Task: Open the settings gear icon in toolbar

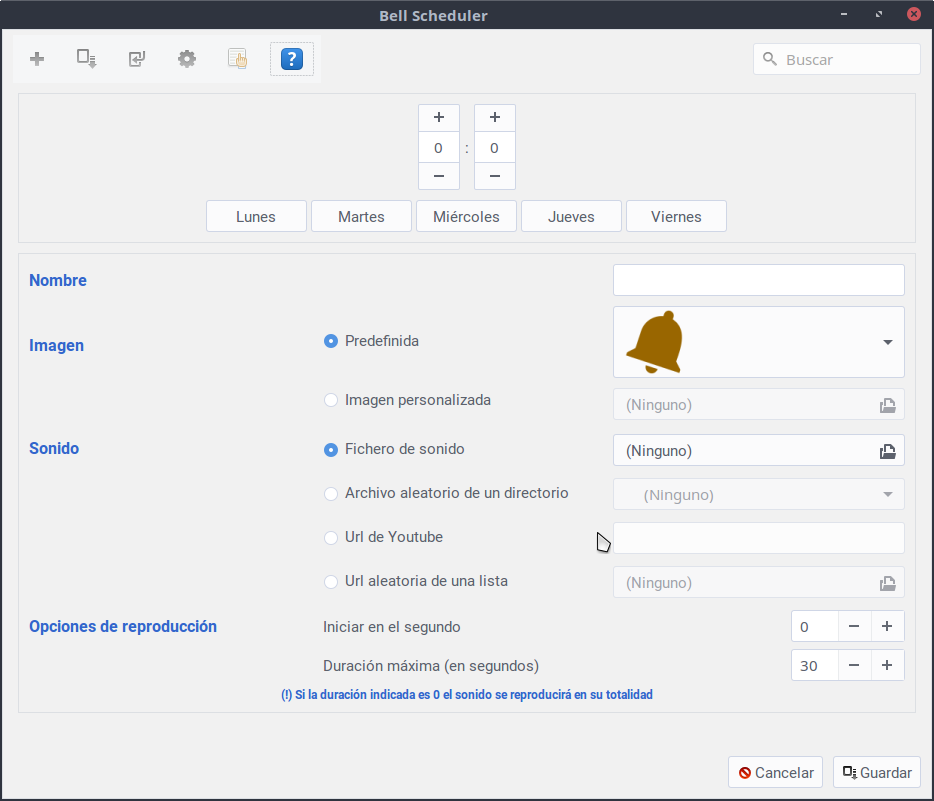Action: pyautogui.click(x=187, y=59)
